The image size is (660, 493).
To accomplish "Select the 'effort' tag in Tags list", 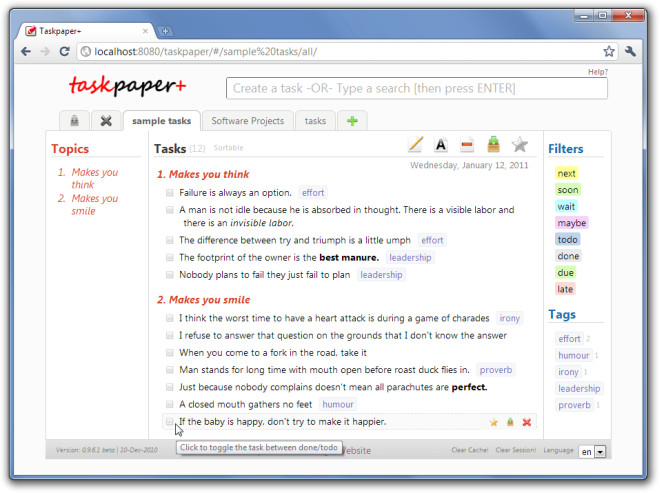I will (x=569, y=338).
